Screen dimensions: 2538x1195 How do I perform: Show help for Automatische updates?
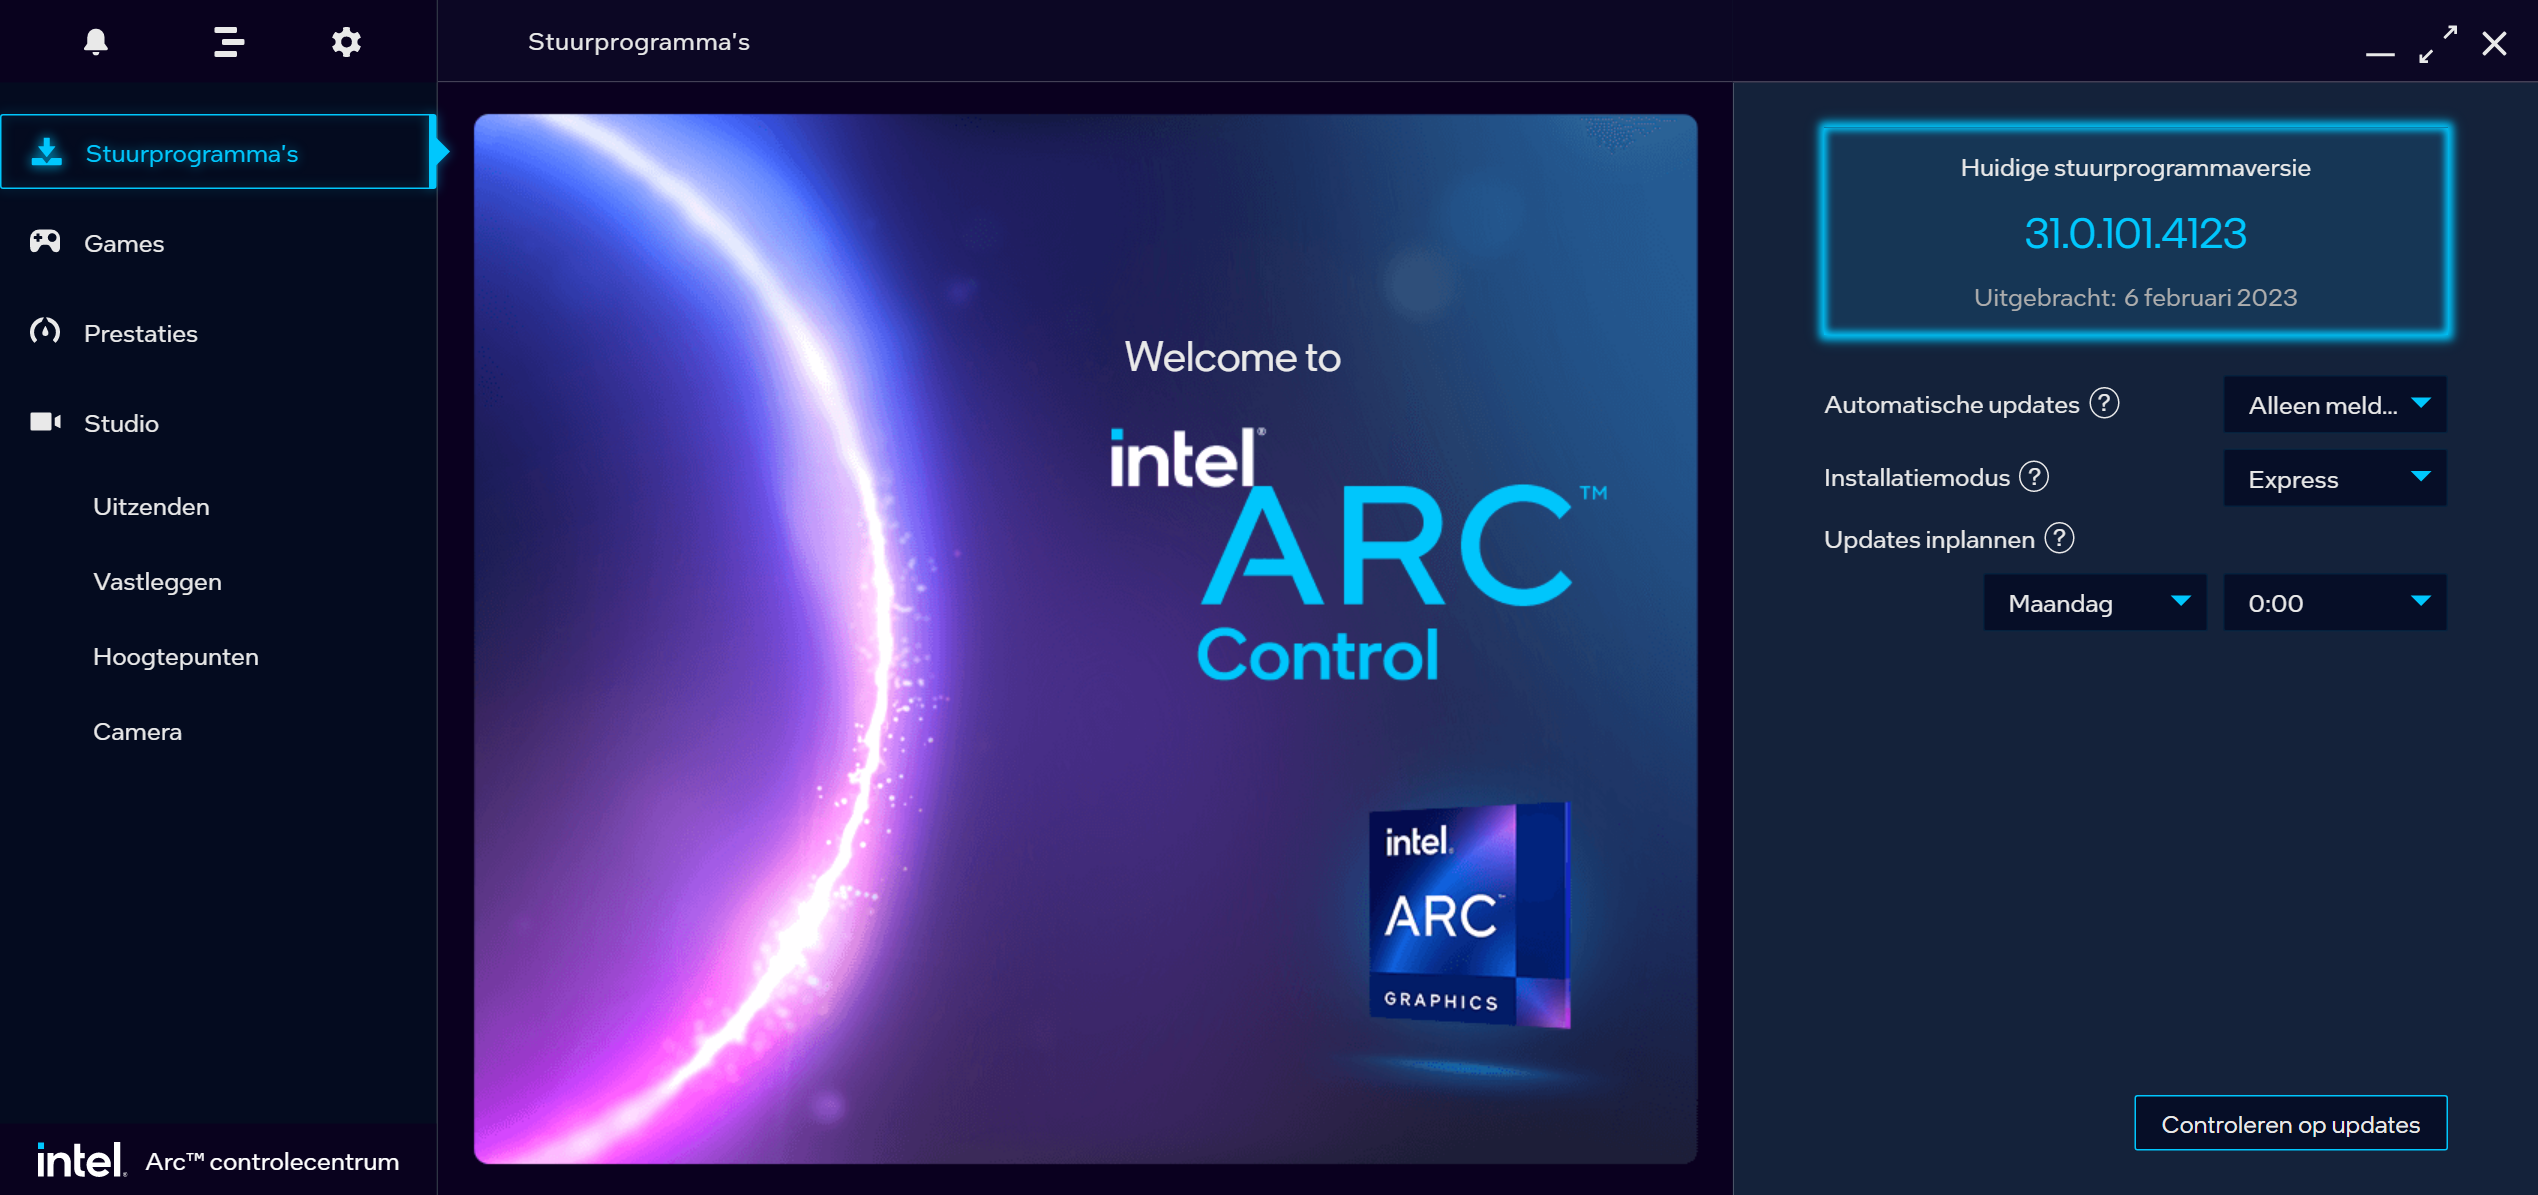pyautogui.click(x=2104, y=403)
